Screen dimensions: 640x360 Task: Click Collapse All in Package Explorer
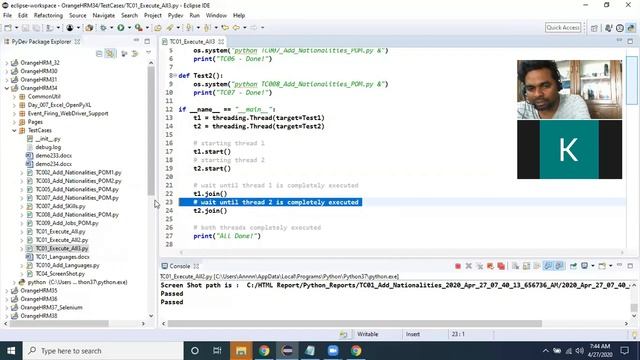[99, 53]
